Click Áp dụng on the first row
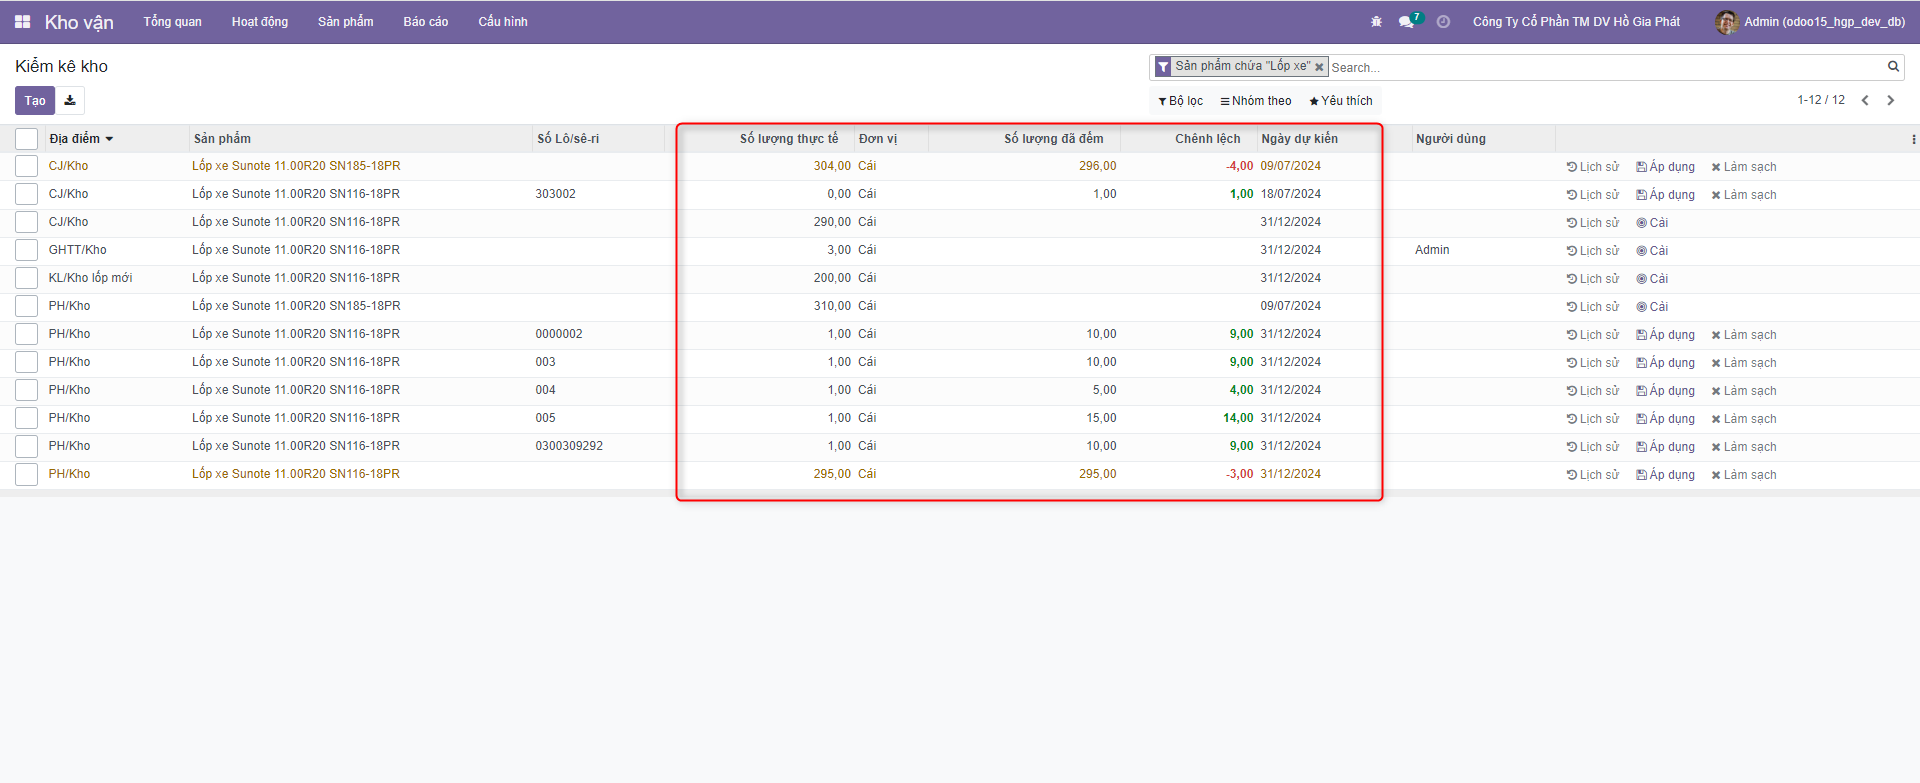1920x783 pixels. tap(1665, 167)
